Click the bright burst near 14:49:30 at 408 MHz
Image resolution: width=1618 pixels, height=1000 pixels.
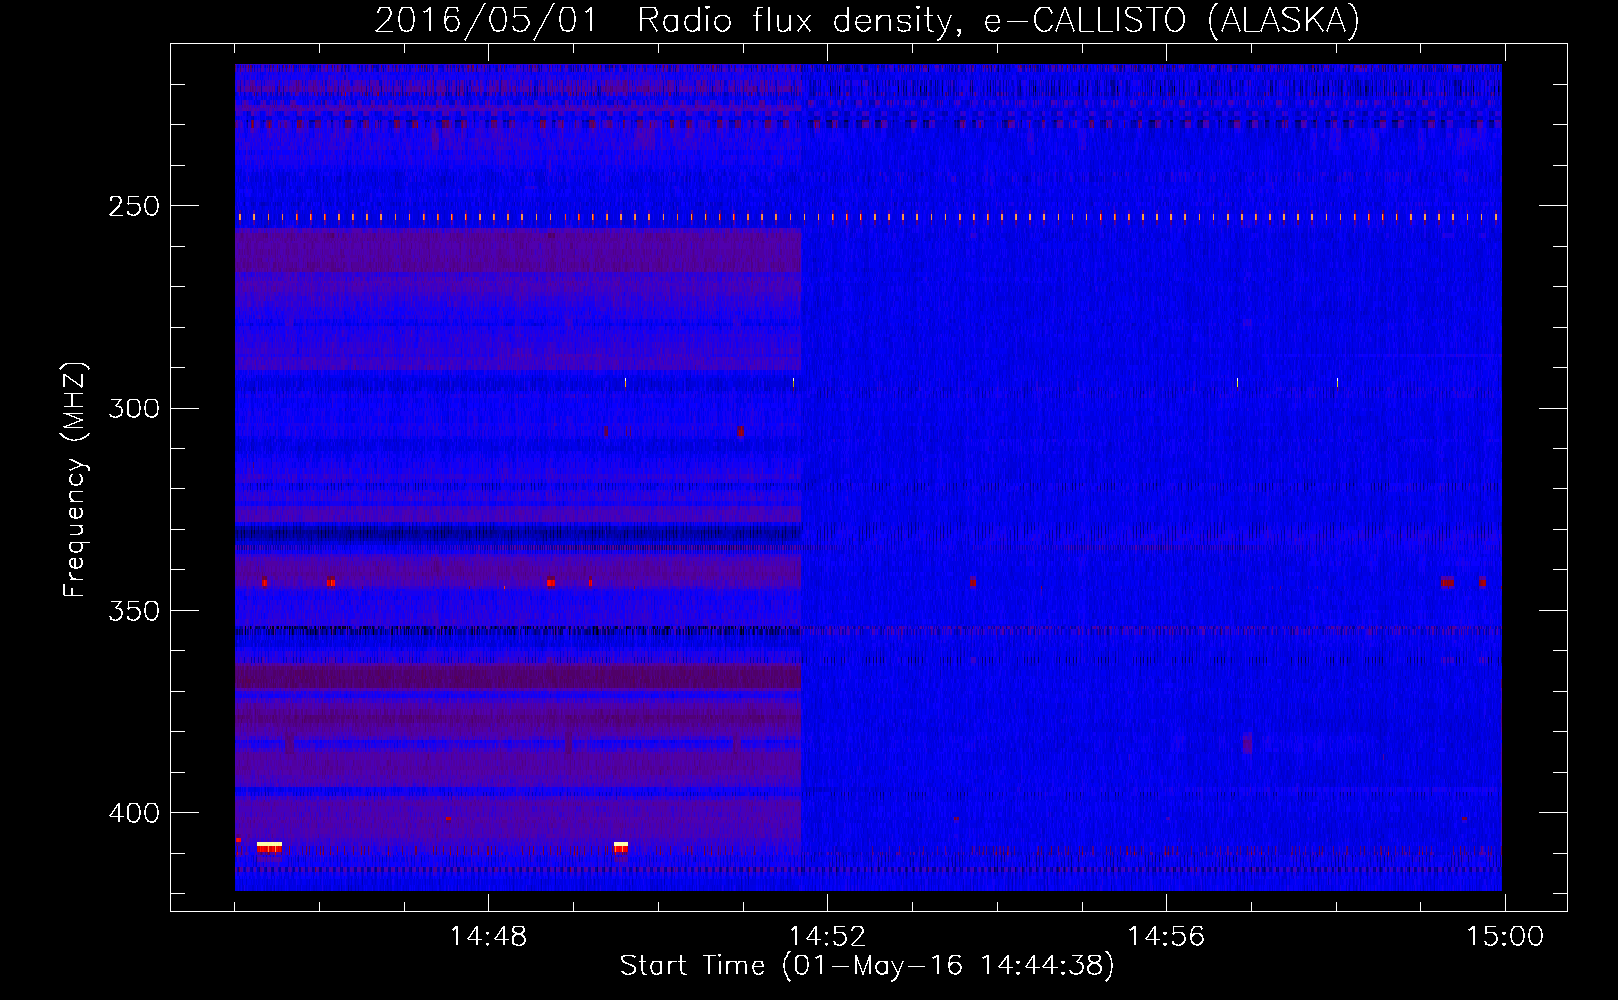(x=621, y=847)
